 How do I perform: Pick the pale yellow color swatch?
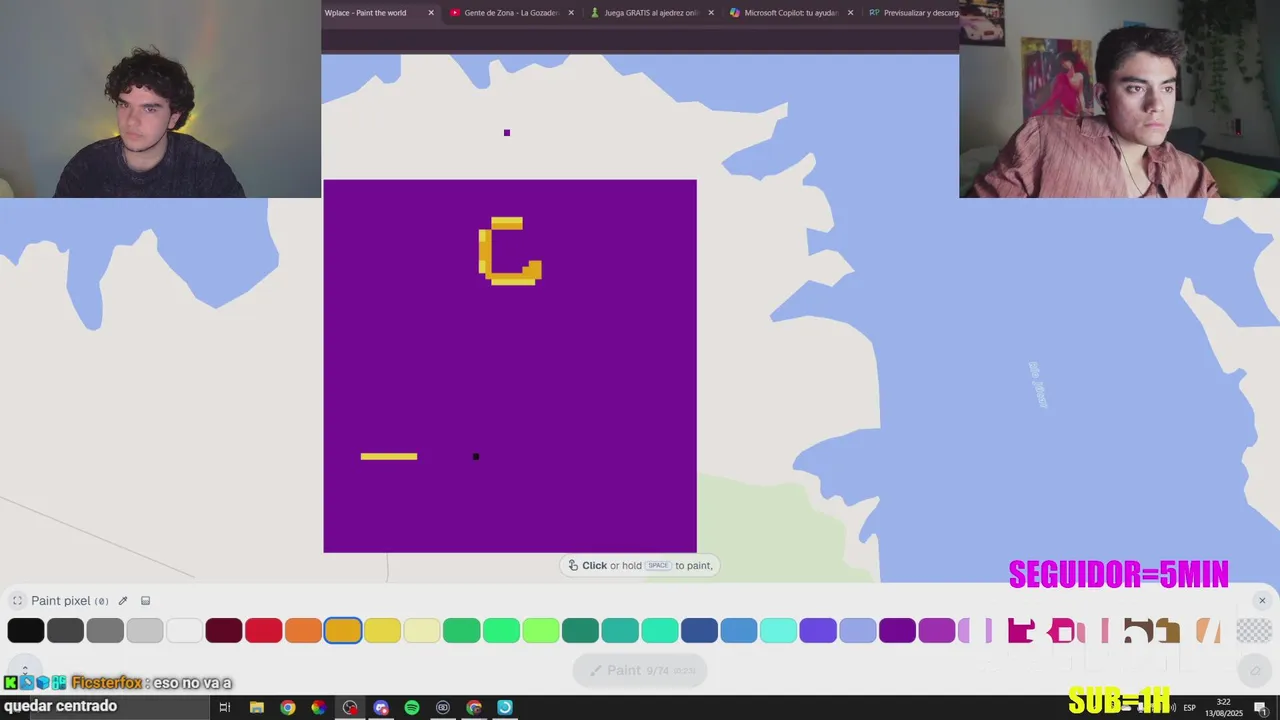tap(422, 630)
